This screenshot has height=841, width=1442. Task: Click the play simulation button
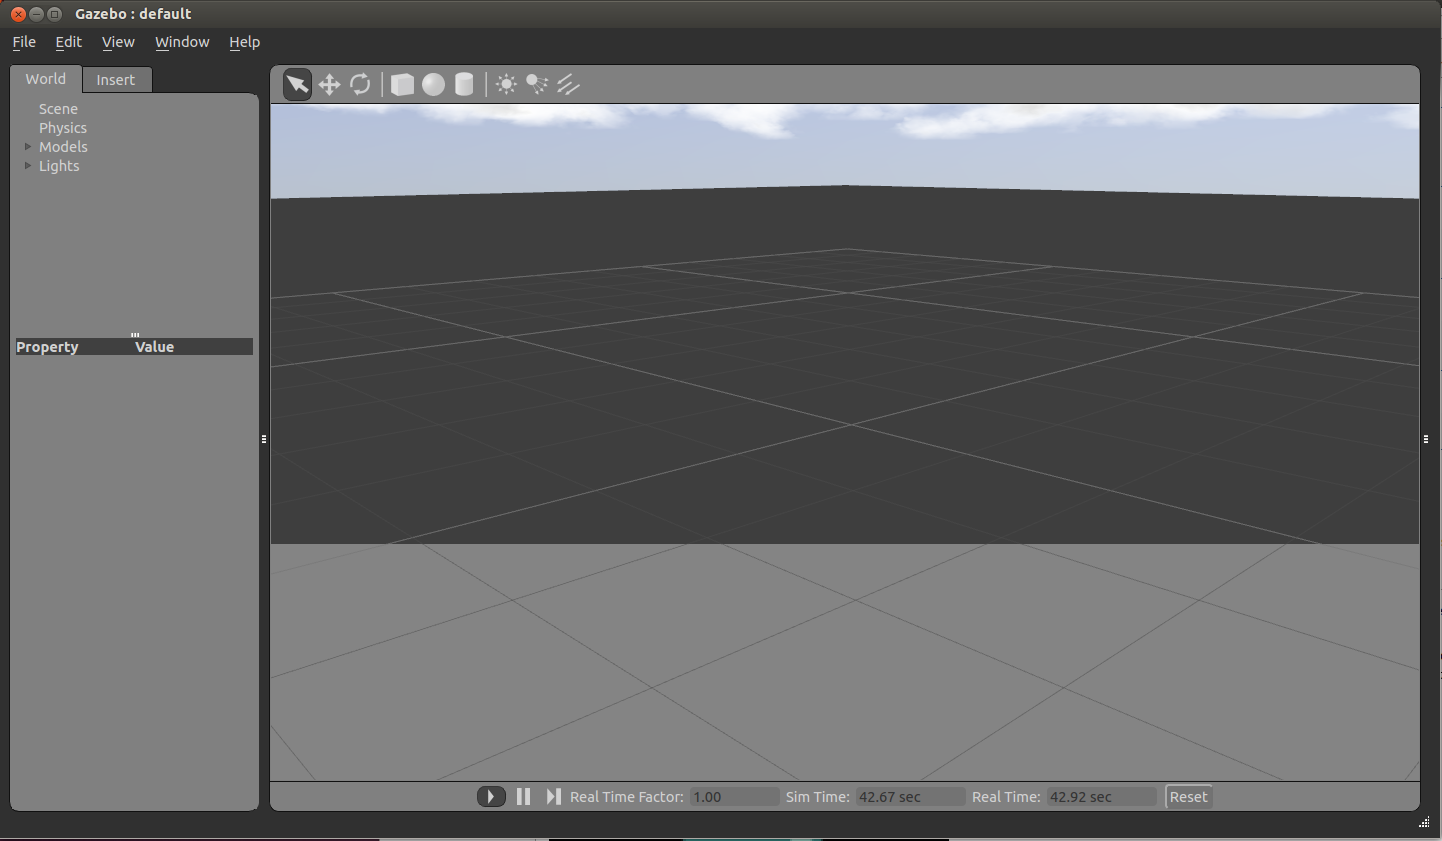491,797
